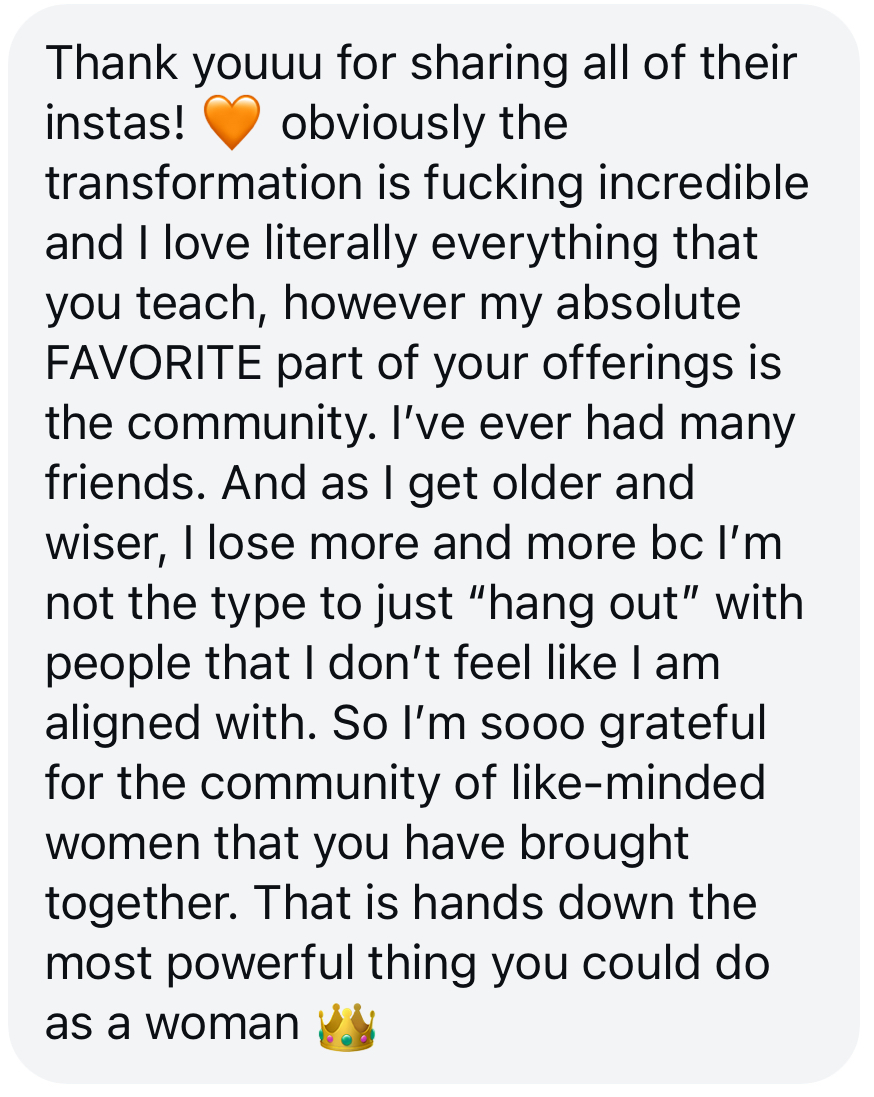874x1097 pixels.
Task: Click the gold crown emoji
Action: point(346,1027)
